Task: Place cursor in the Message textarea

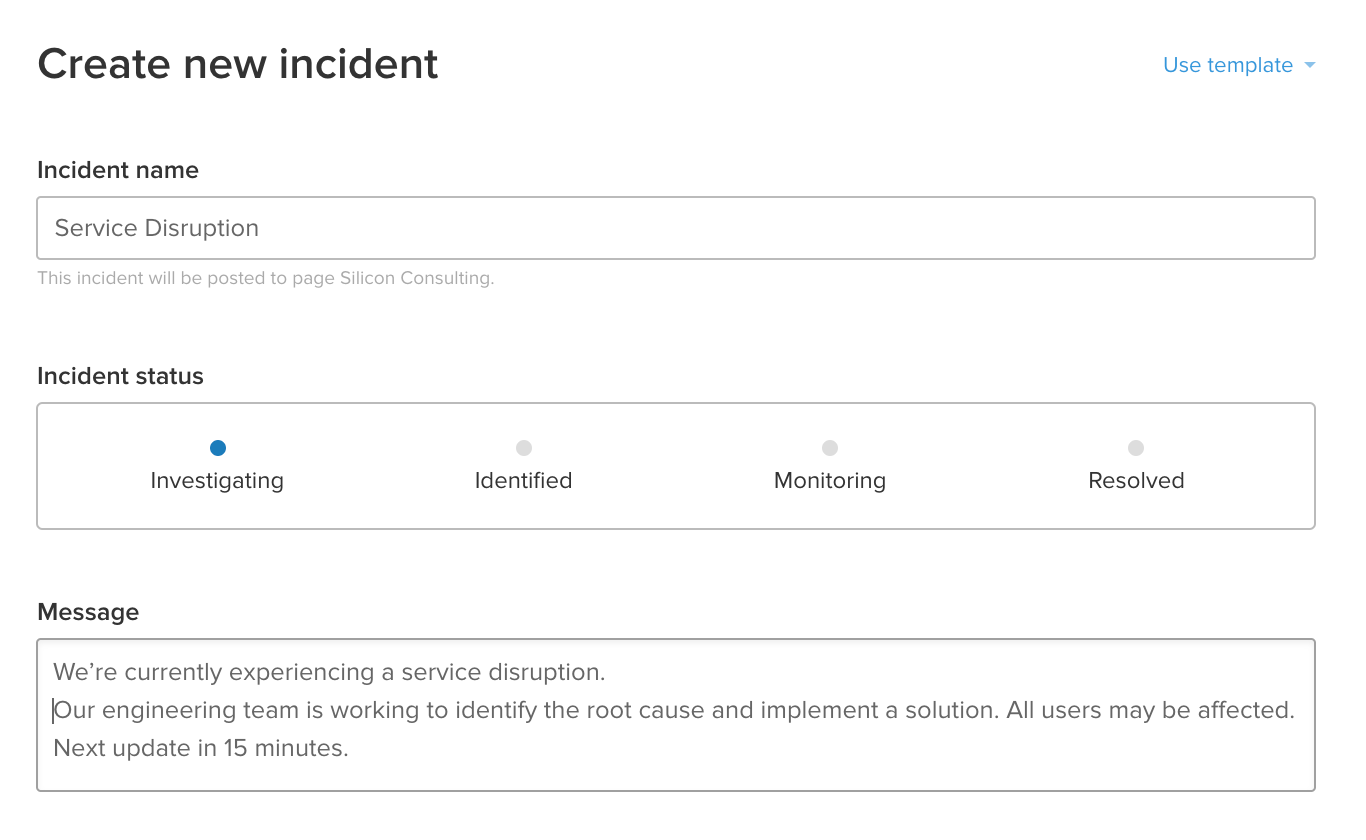Action: tap(676, 712)
